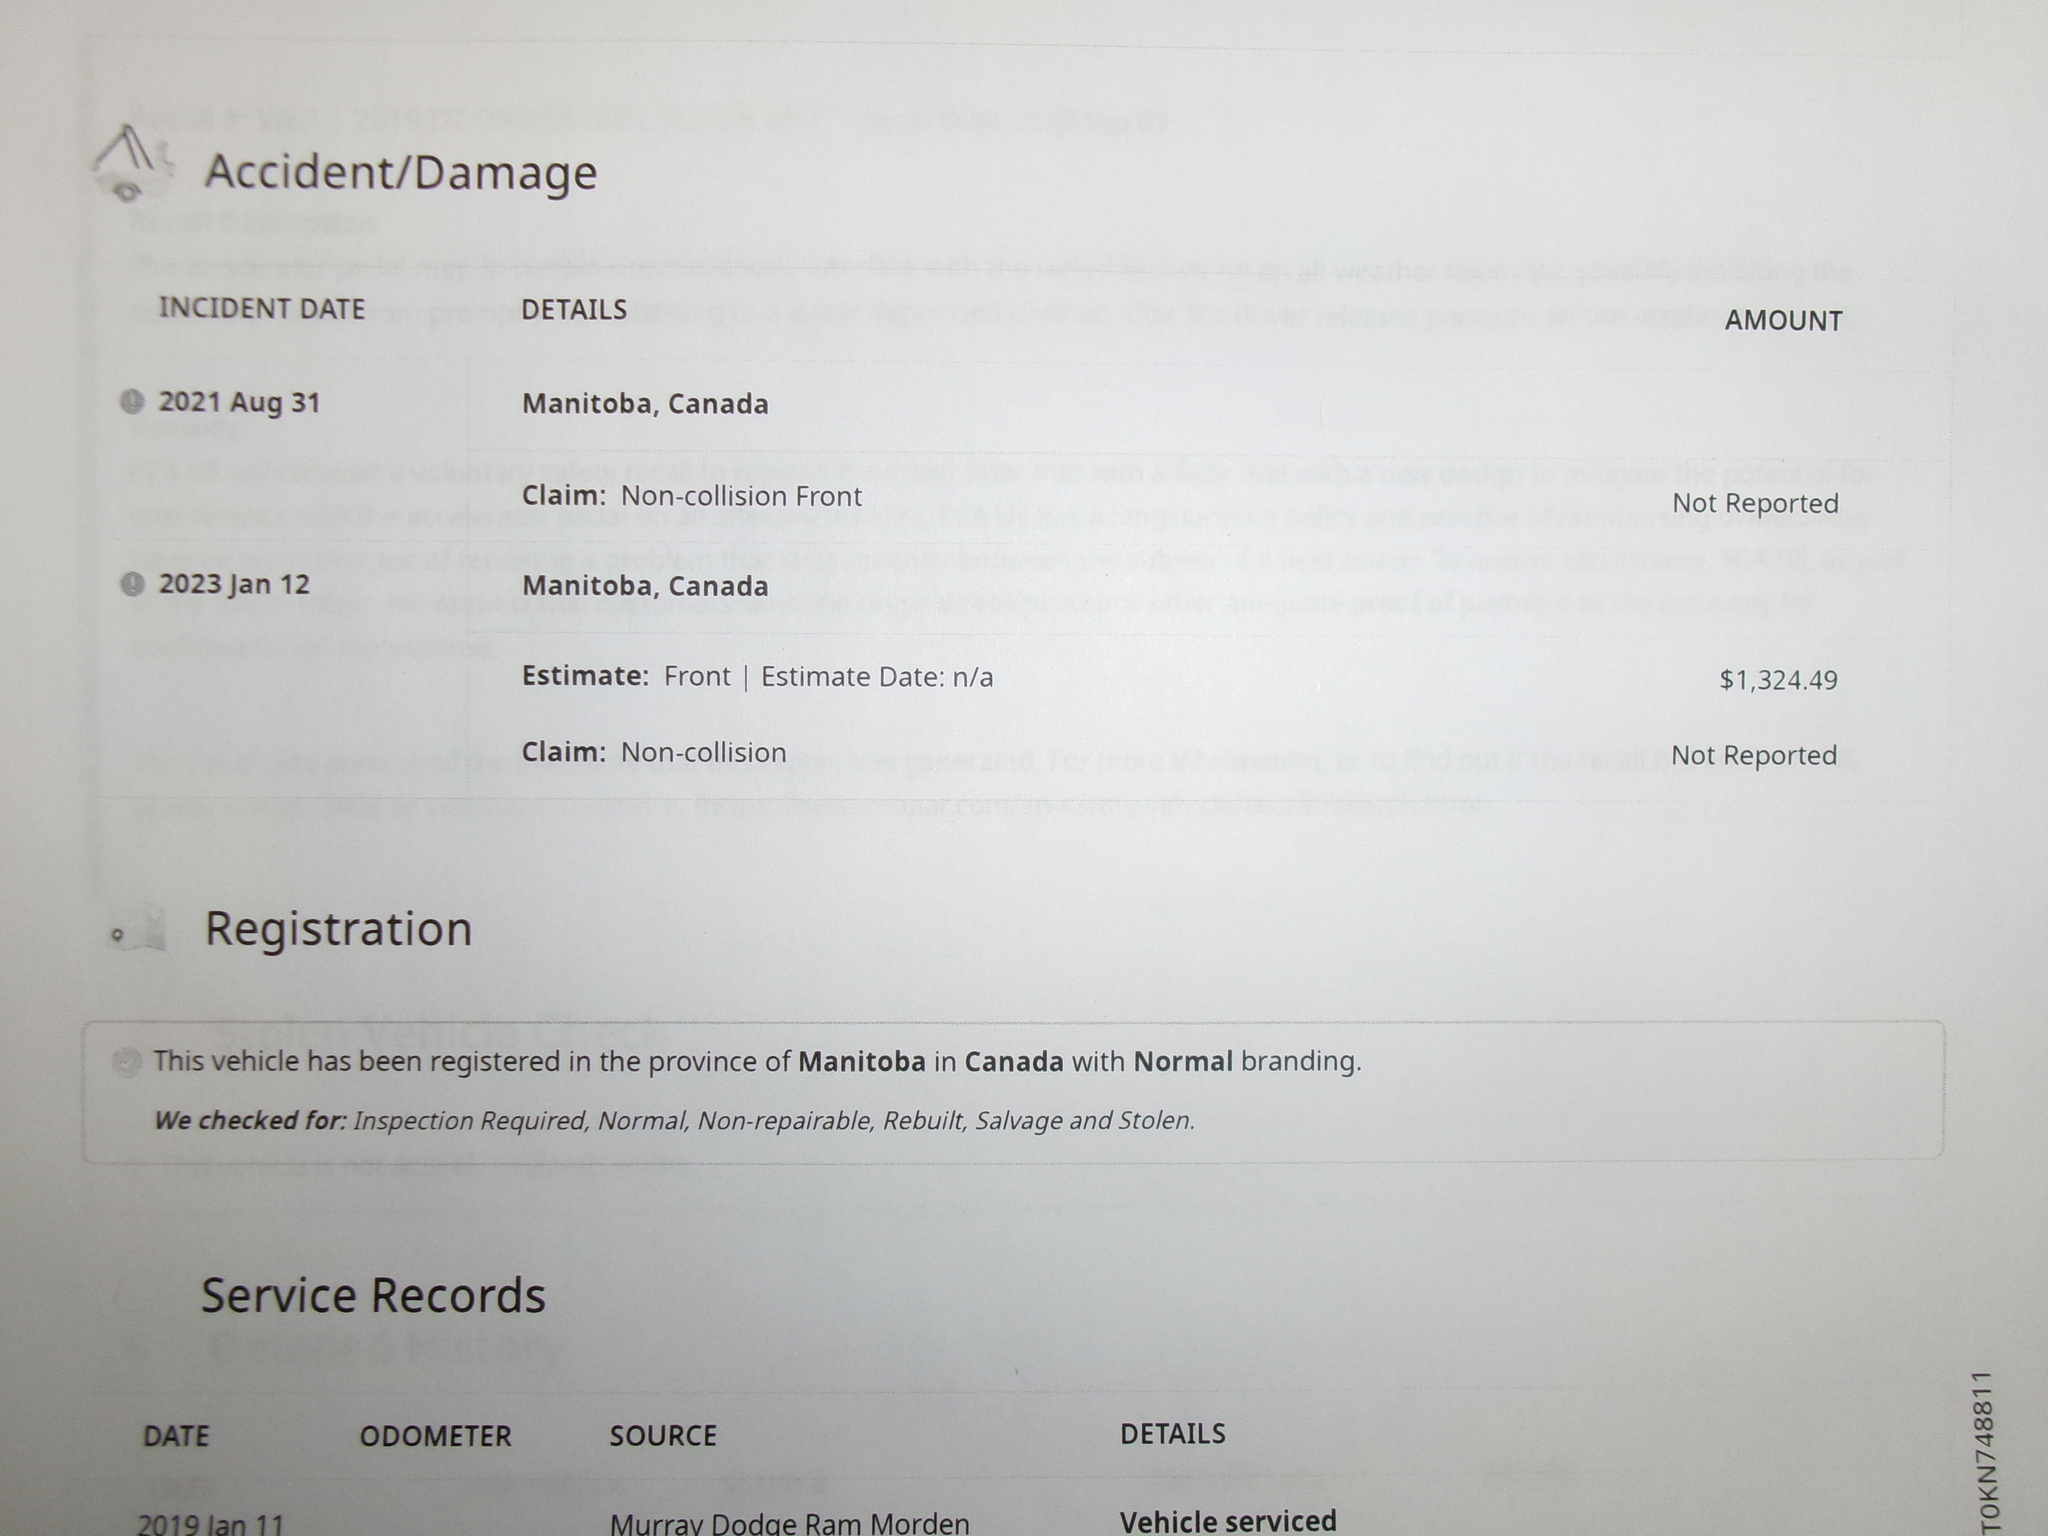2048x1536 pixels.
Task: Click the SOURCE column header
Action: point(663,1436)
